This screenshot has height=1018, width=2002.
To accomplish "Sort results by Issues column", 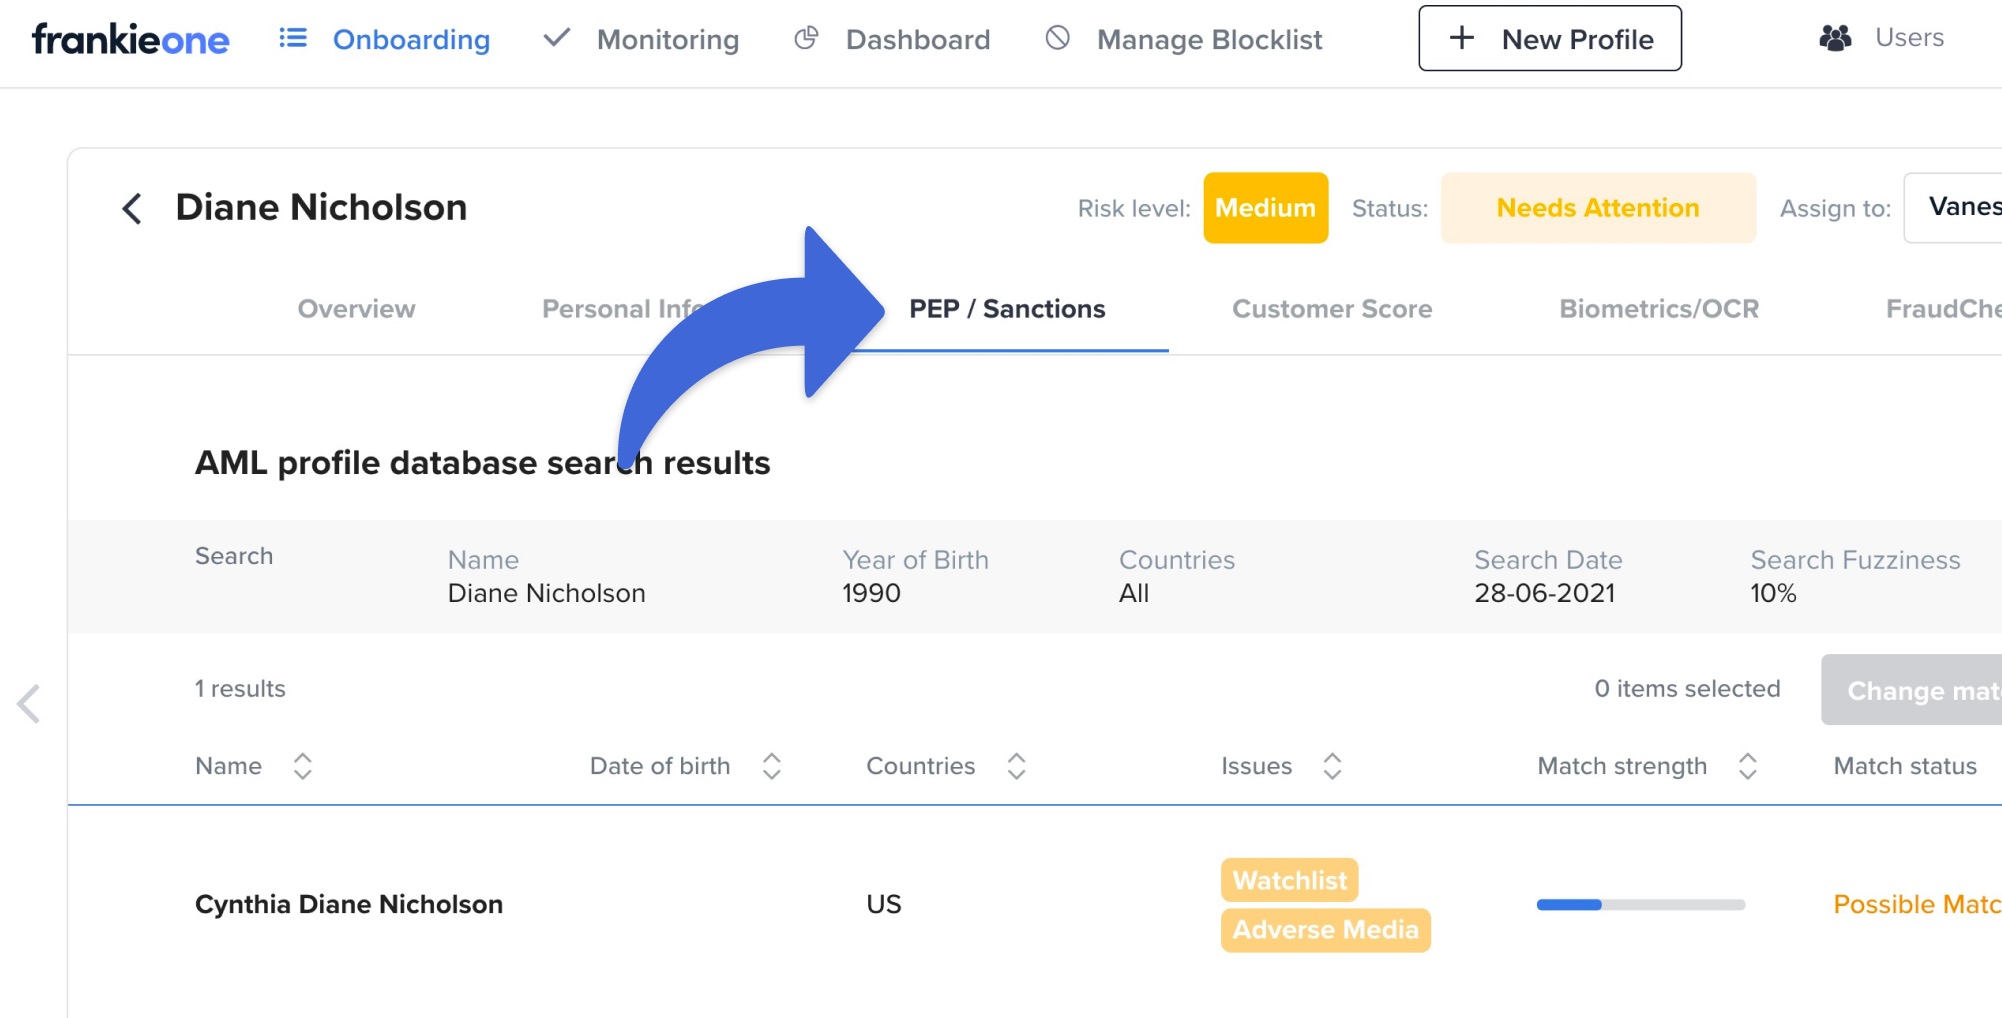I will click(x=1332, y=766).
